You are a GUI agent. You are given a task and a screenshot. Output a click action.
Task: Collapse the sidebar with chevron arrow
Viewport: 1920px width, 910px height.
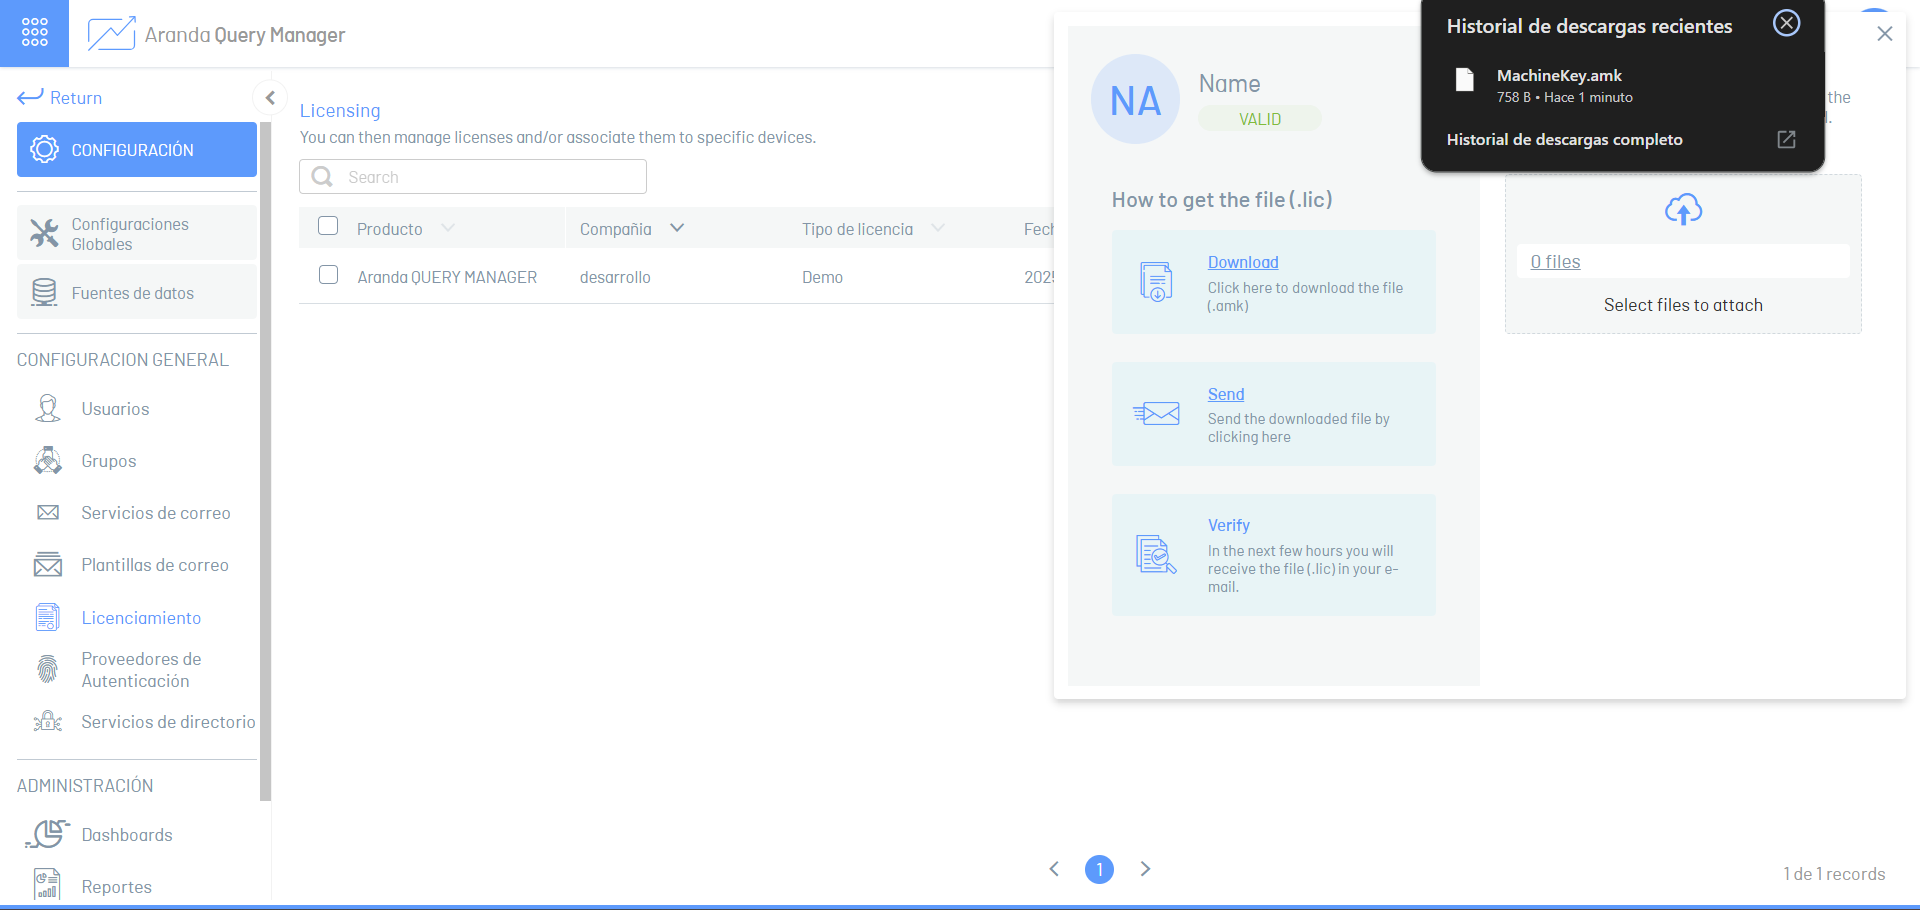coord(270,97)
